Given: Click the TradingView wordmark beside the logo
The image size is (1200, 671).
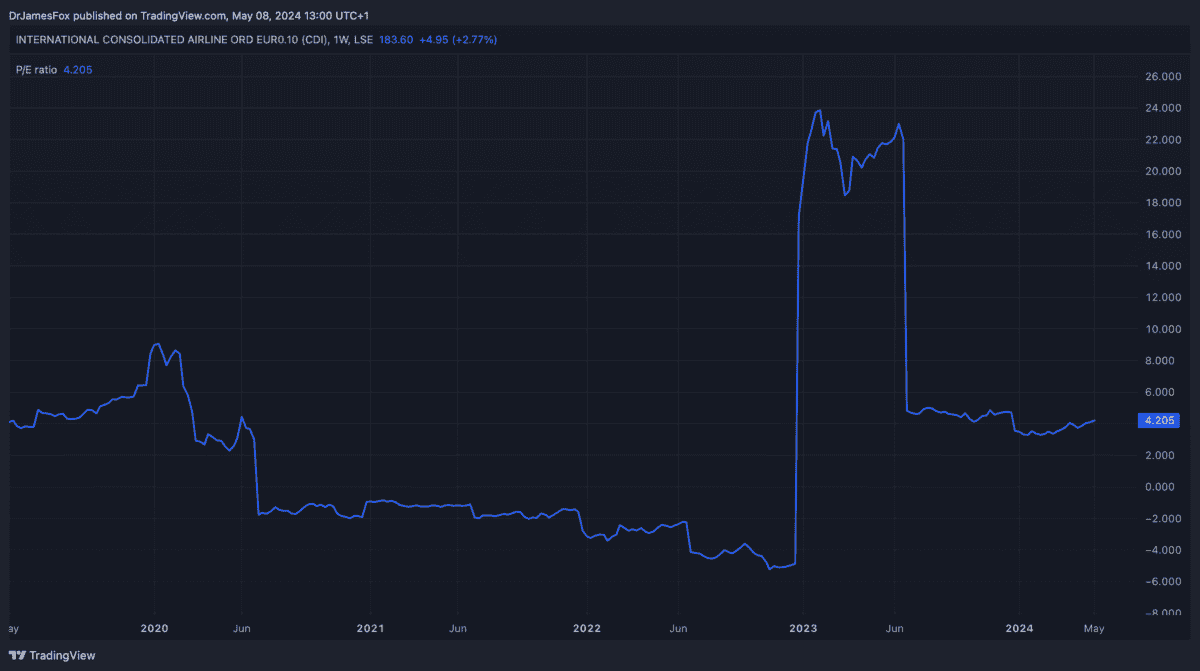Looking at the screenshot, I should coord(62,655).
